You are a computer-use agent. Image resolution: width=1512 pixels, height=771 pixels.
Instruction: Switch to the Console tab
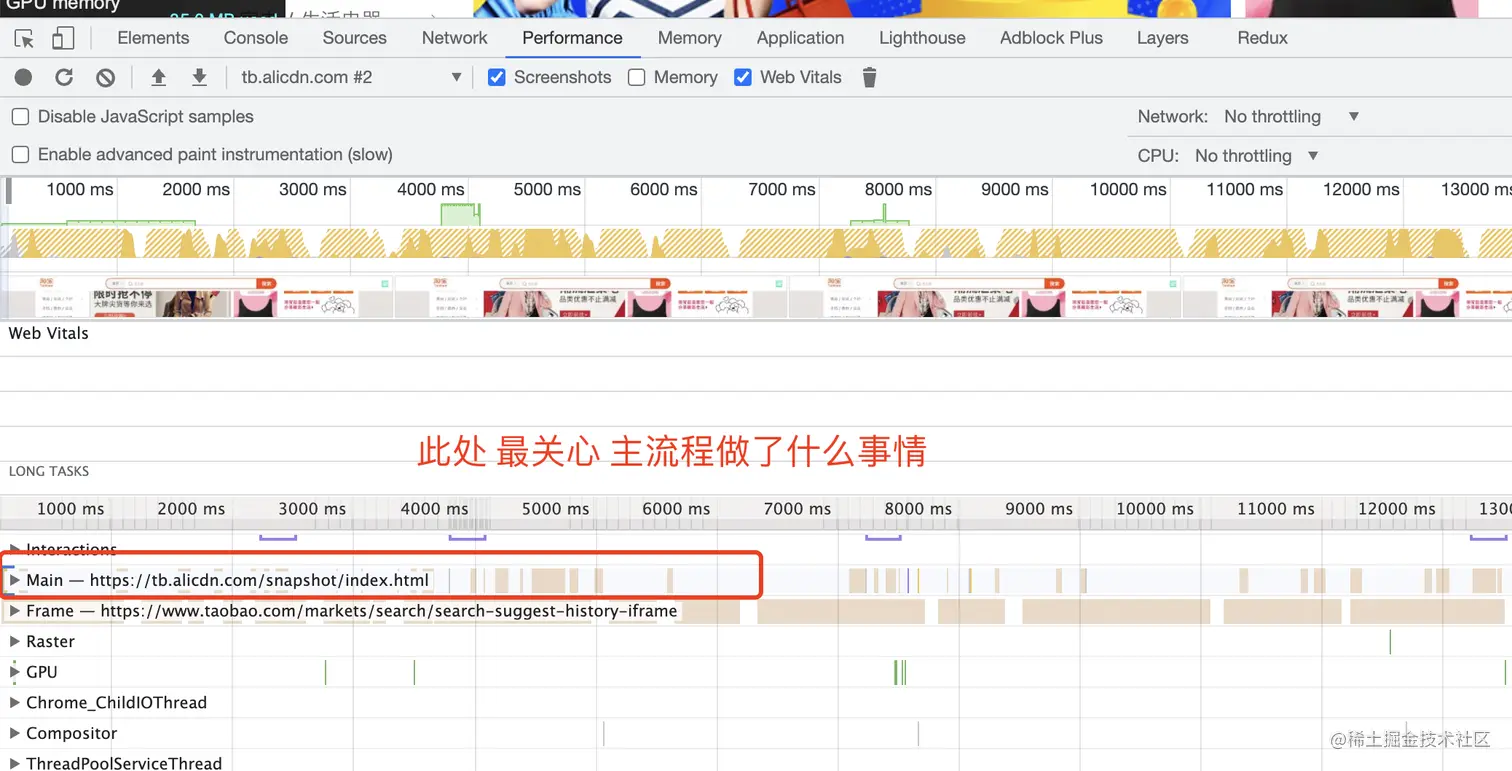tap(256, 38)
